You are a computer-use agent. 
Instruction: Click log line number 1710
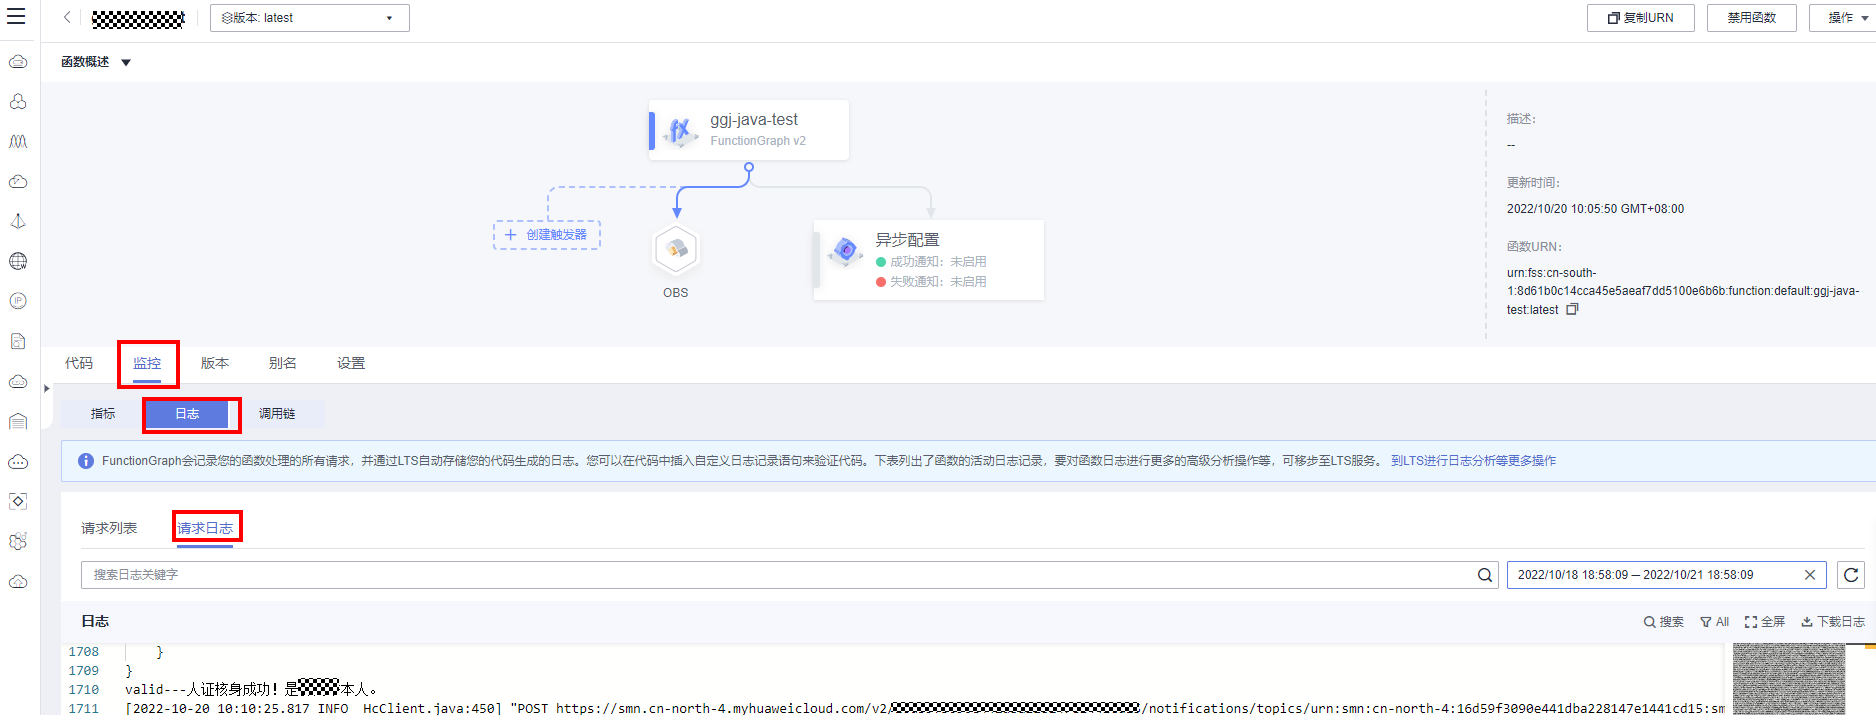(84, 690)
